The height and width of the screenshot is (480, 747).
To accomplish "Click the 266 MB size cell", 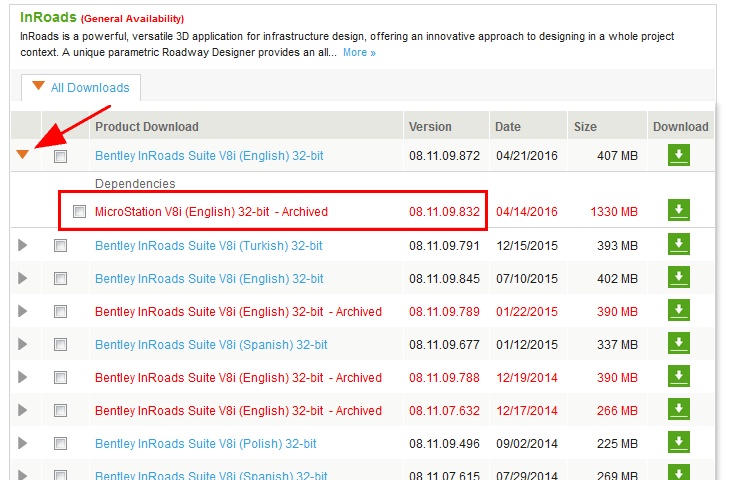I will tap(617, 410).
